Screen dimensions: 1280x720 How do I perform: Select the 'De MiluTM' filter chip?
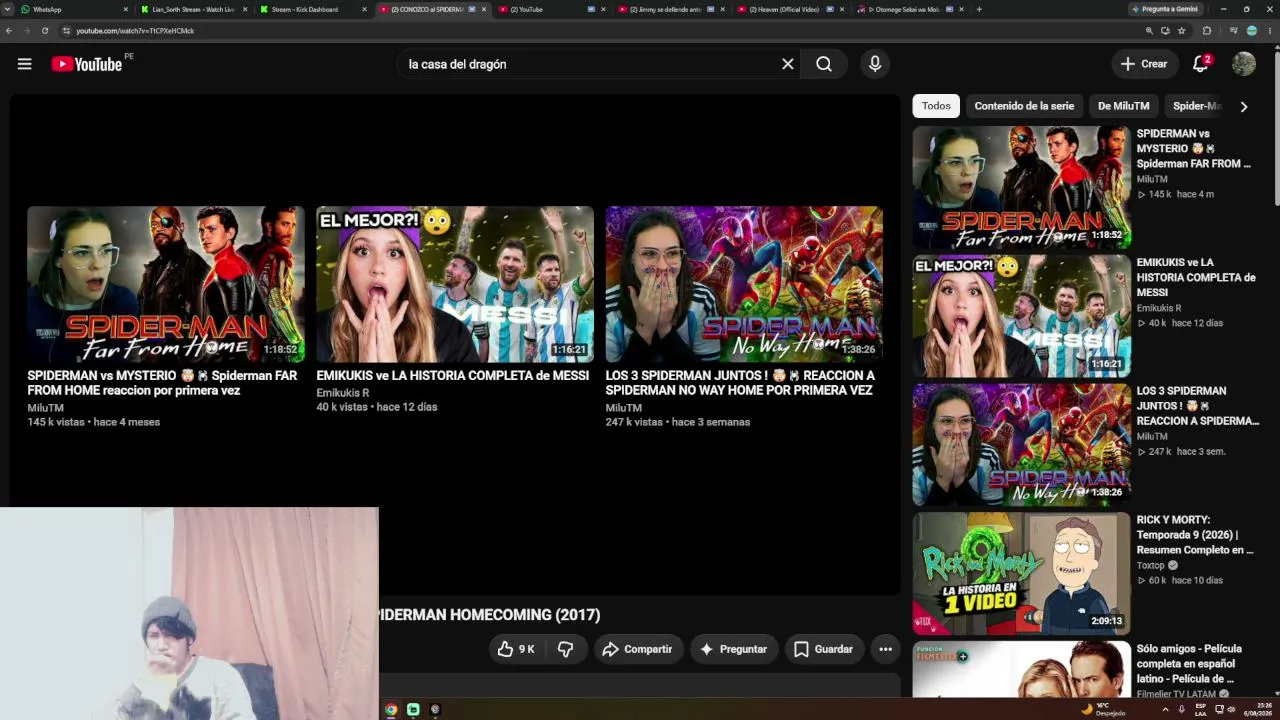[1124, 106]
